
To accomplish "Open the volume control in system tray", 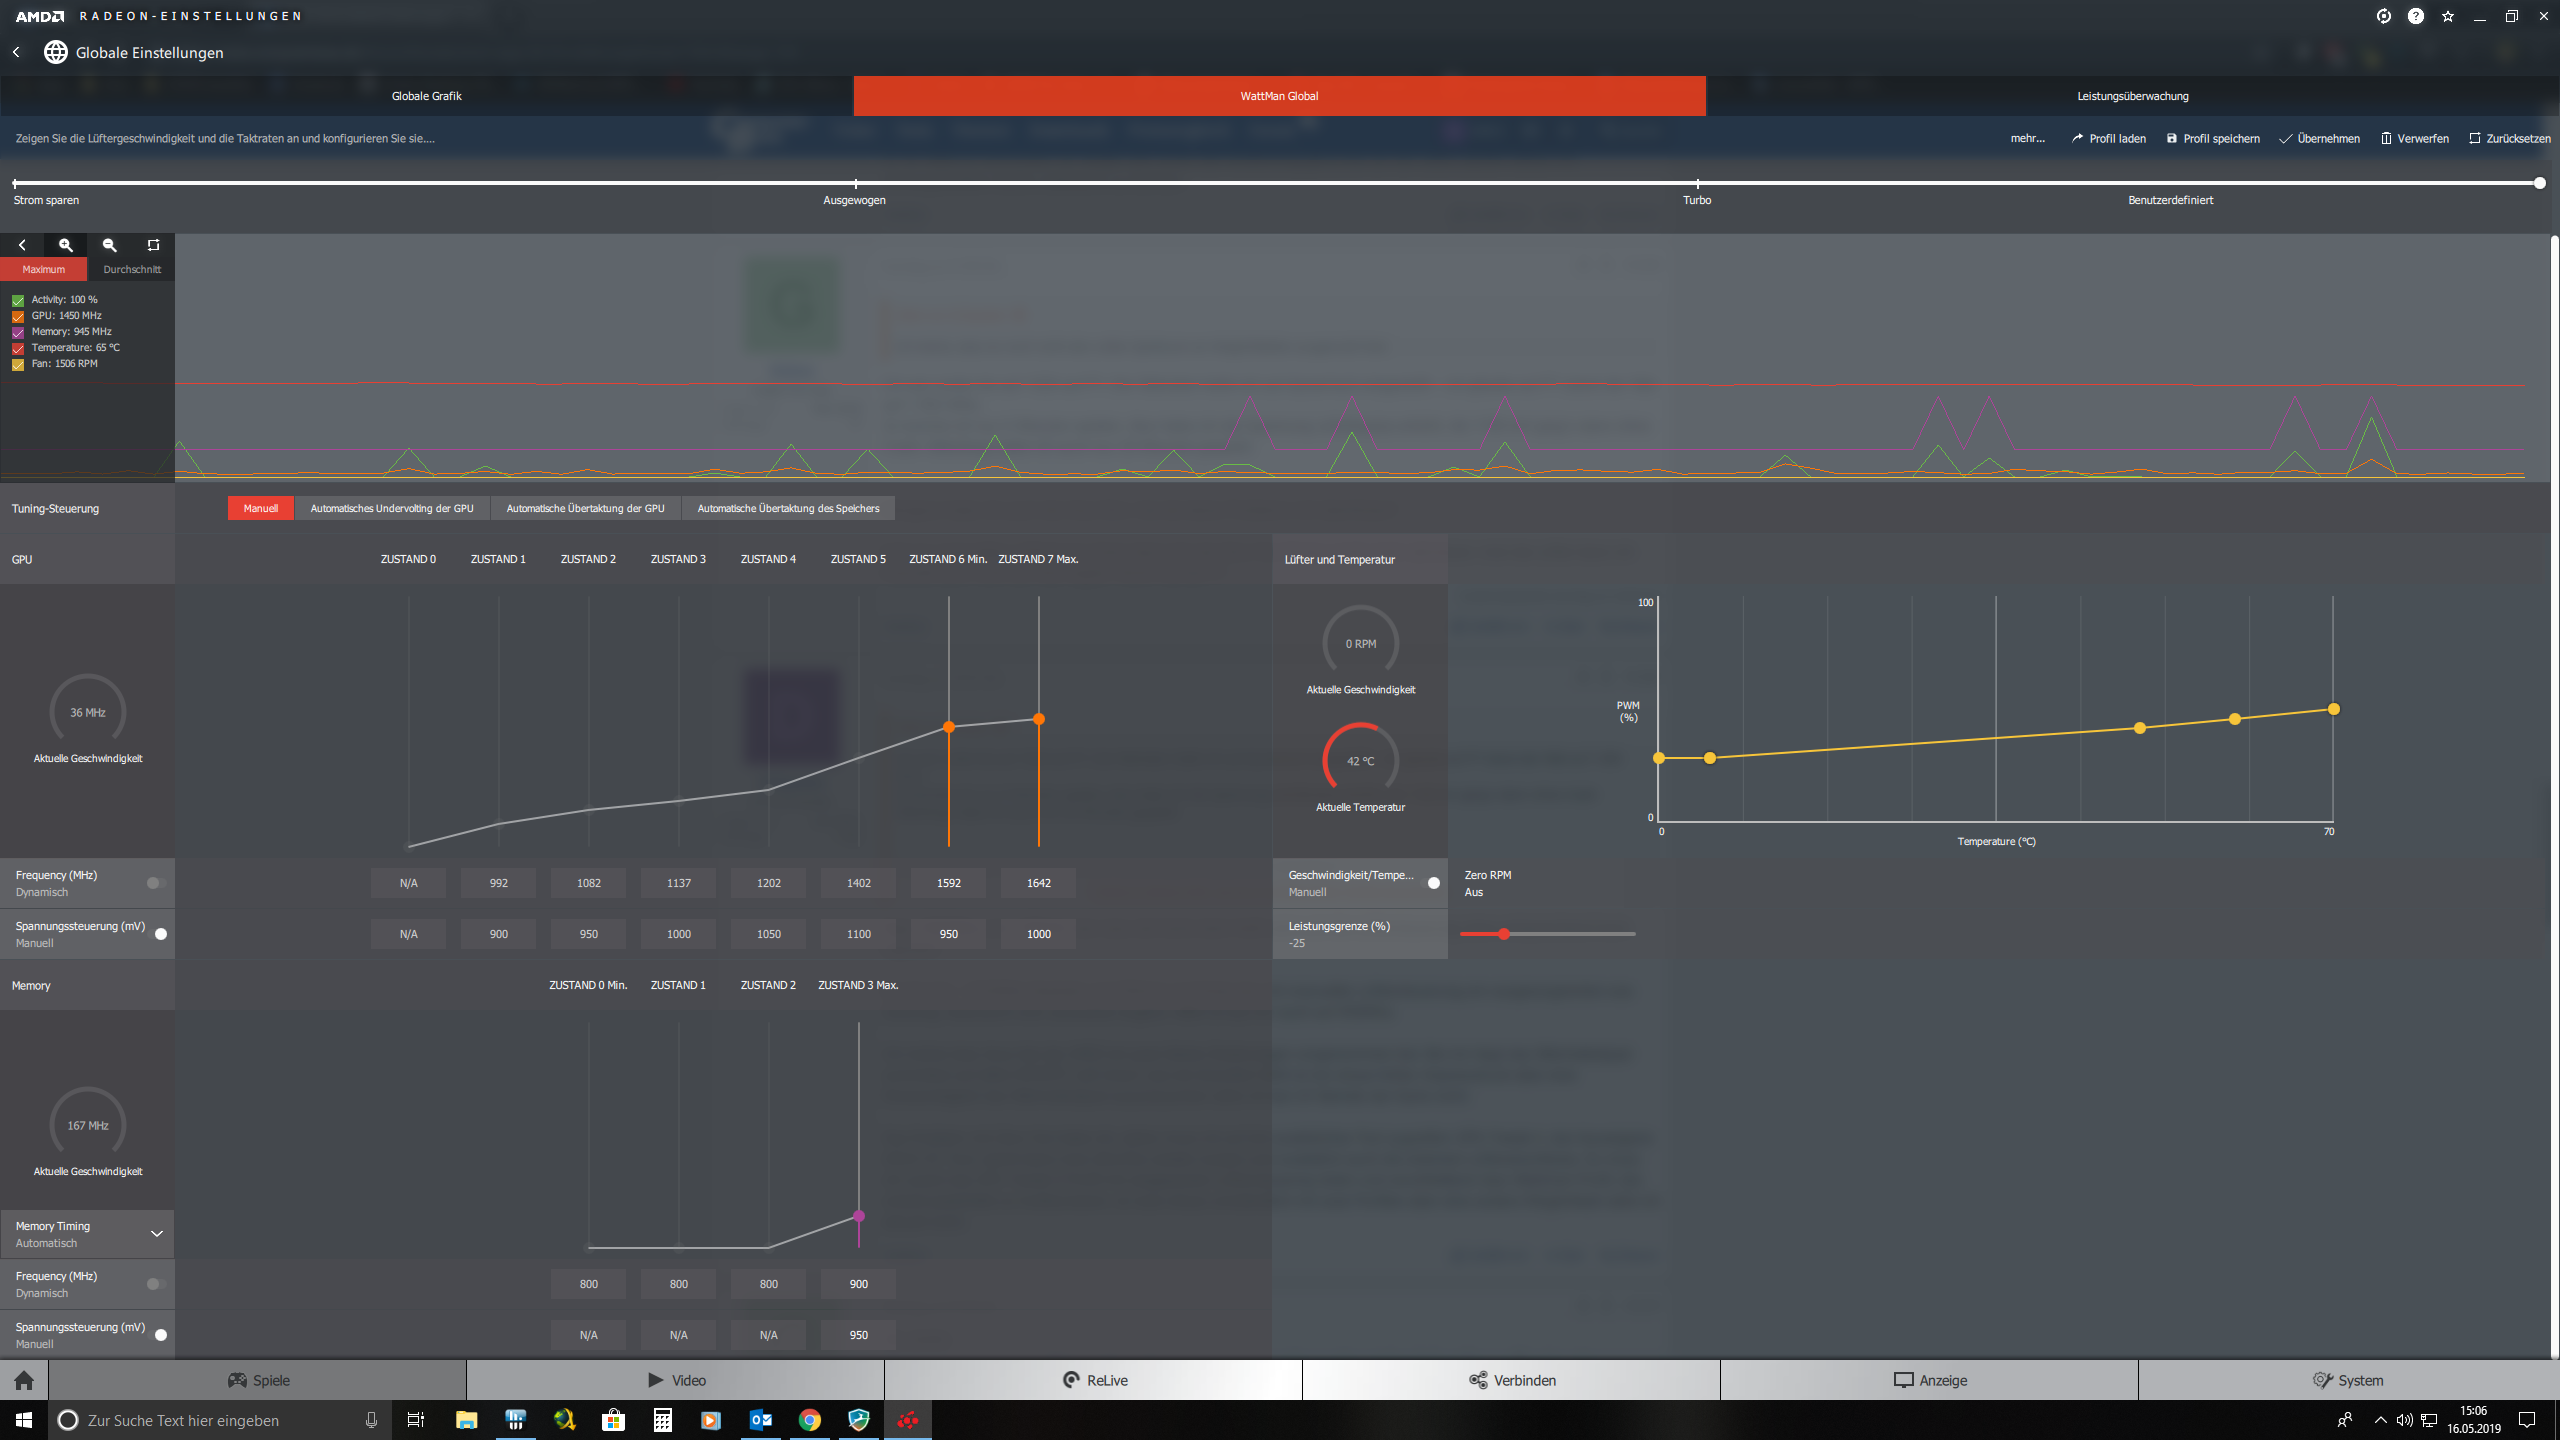I will [x=2404, y=1420].
